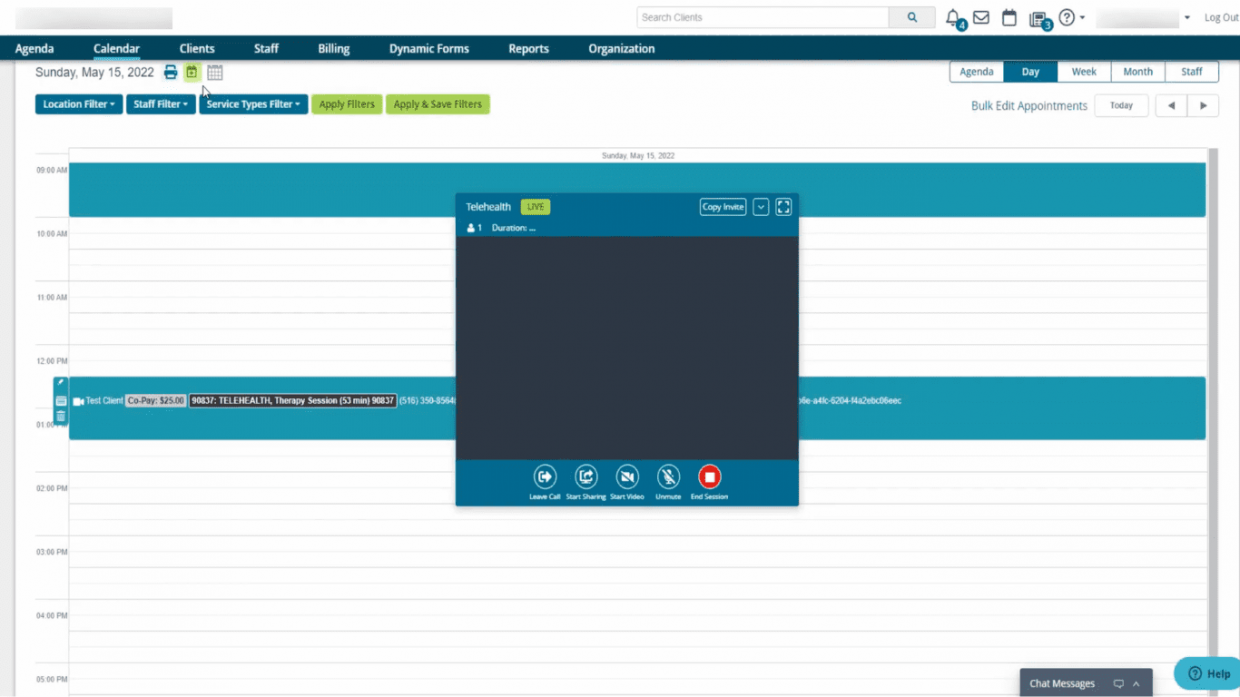This screenshot has height=697, width=1240.
Task: Click the Help chat bubble button
Action: 1207,673
